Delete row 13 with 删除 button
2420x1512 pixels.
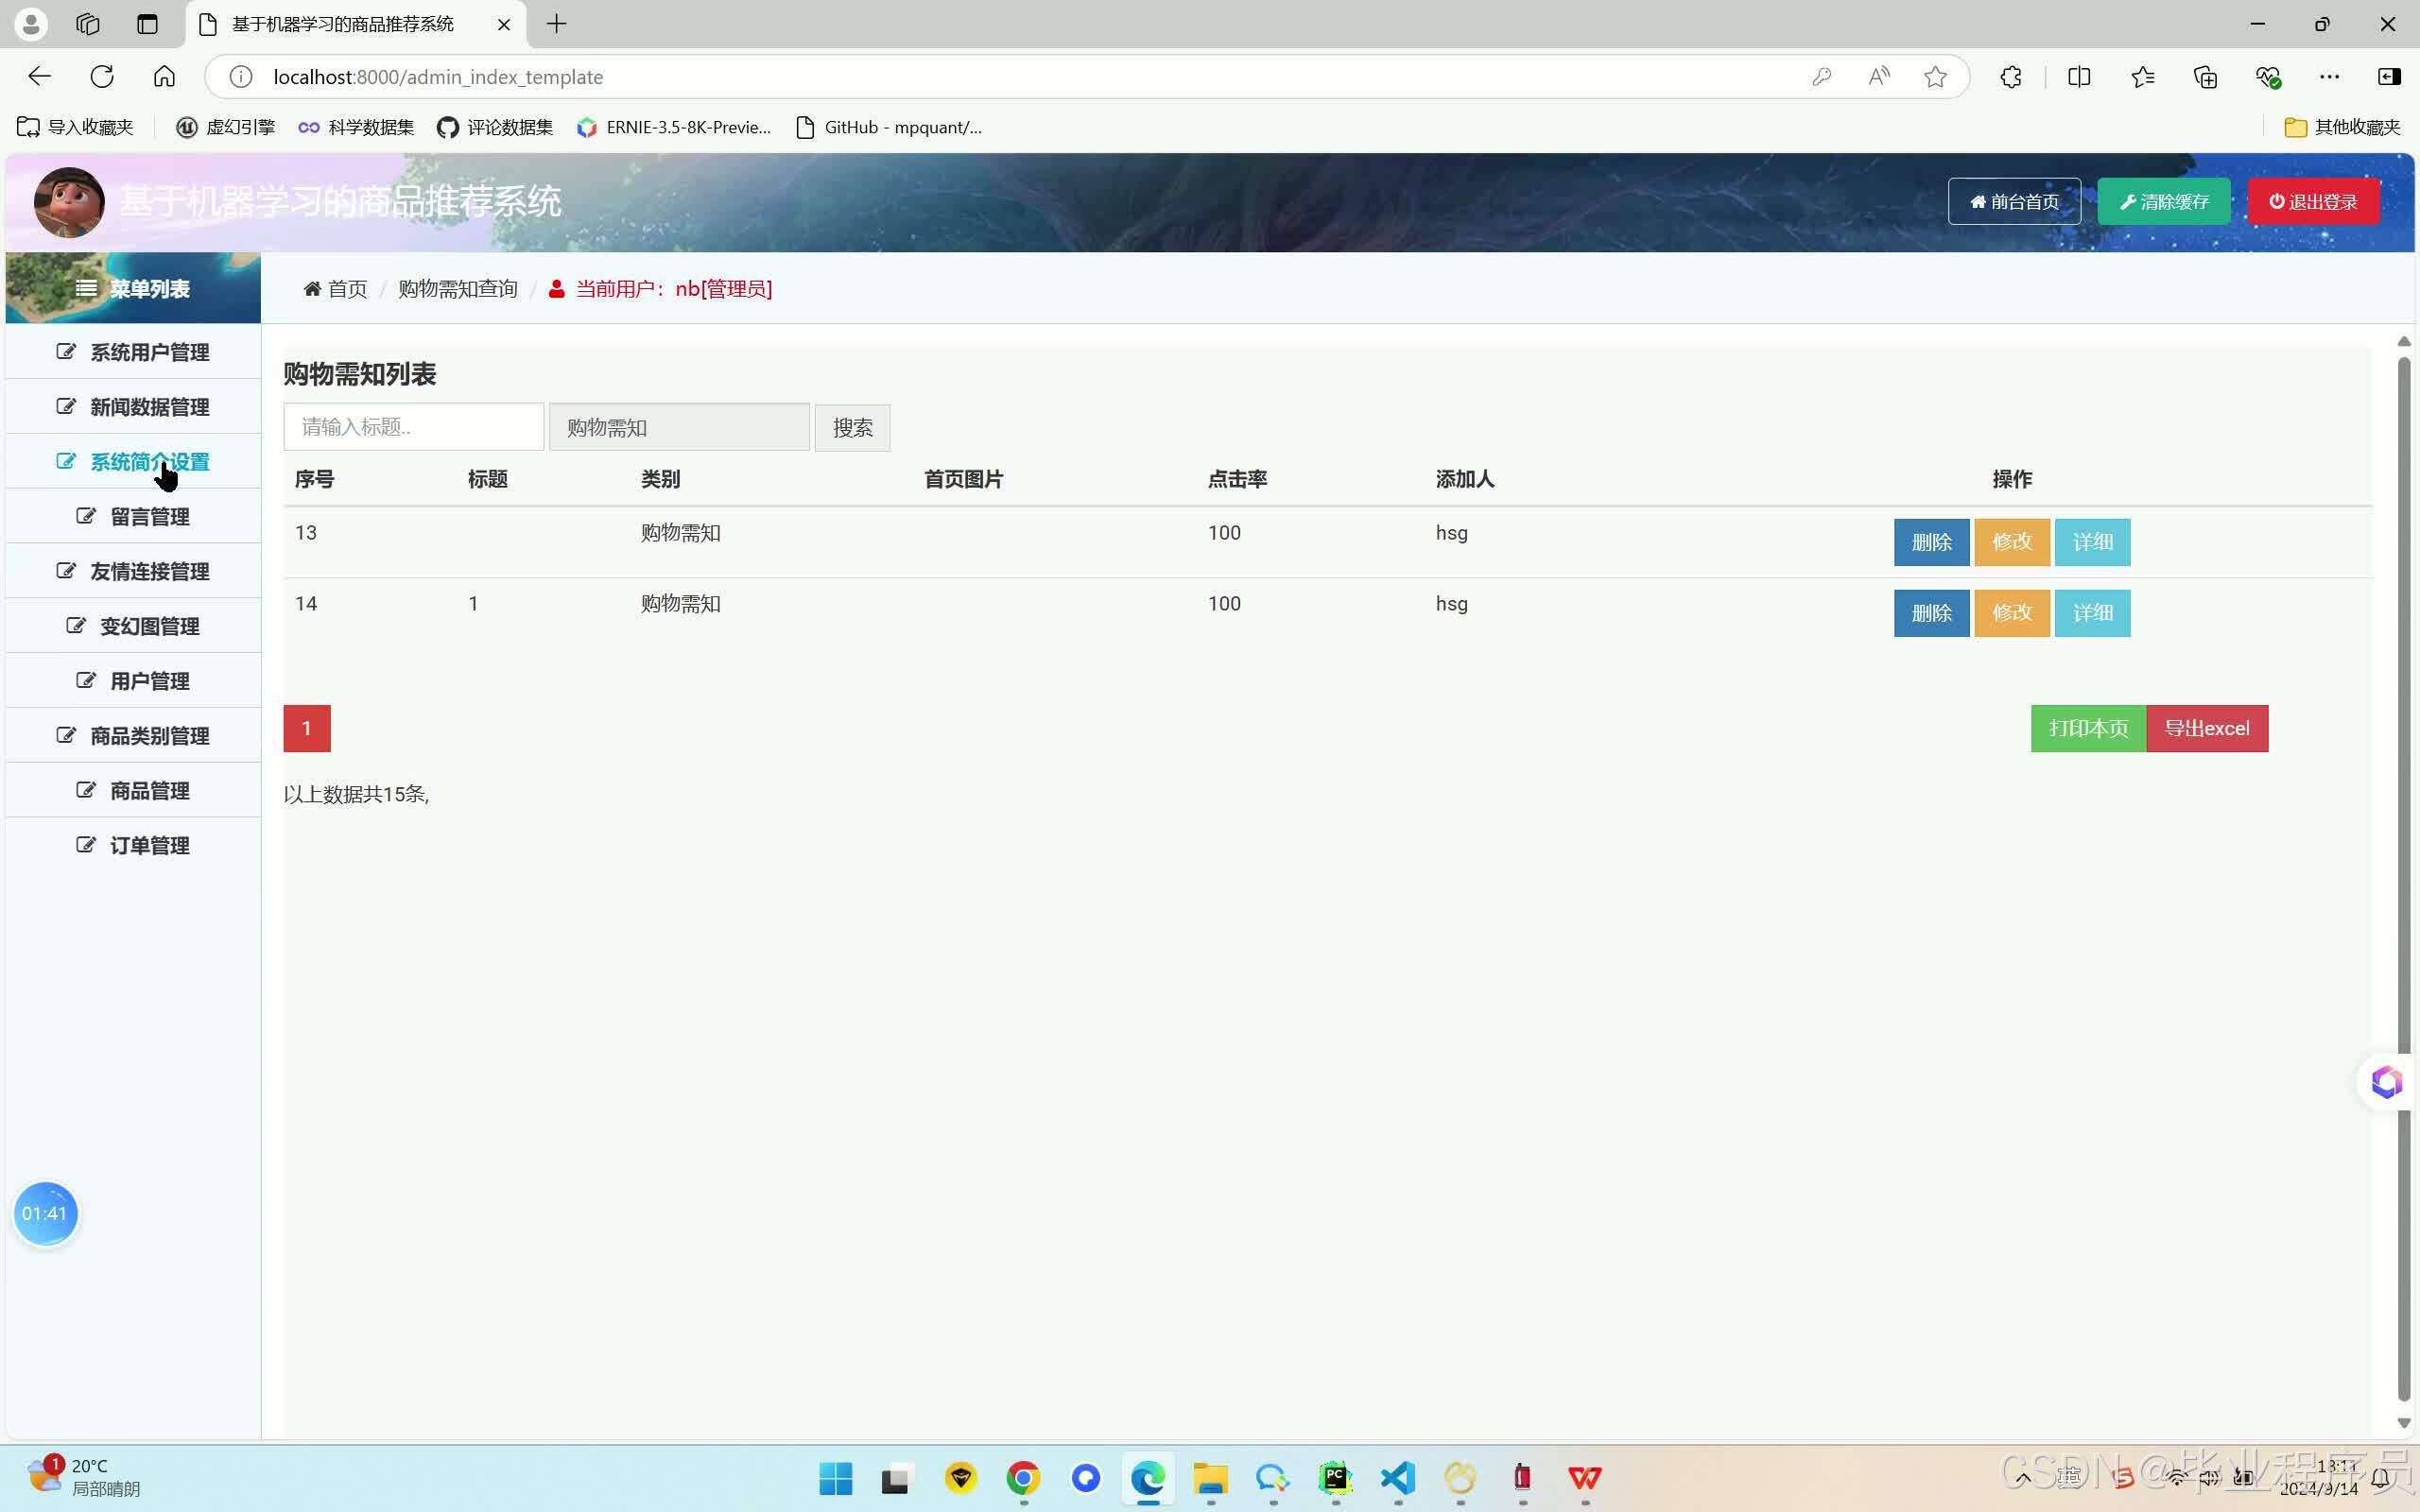click(x=1931, y=542)
